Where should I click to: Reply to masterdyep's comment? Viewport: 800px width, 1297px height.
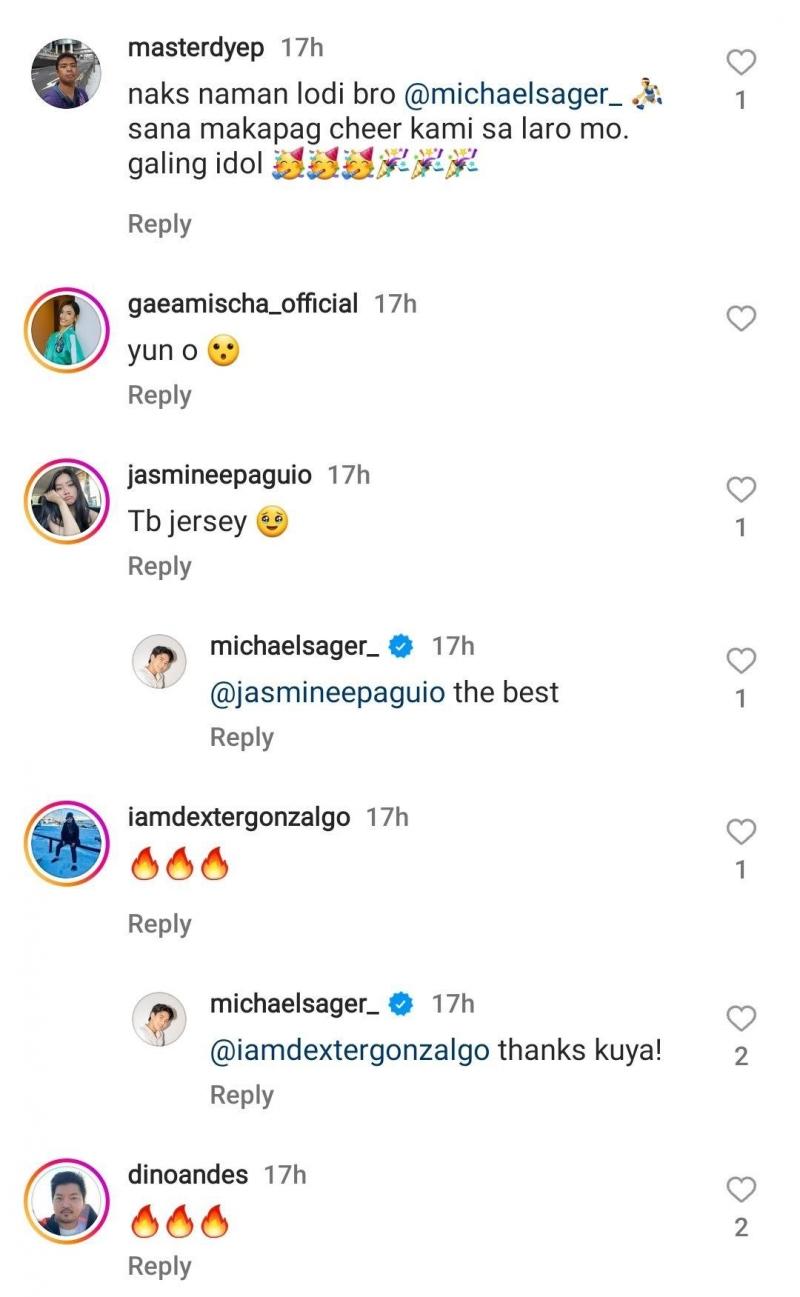click(159, 224)
